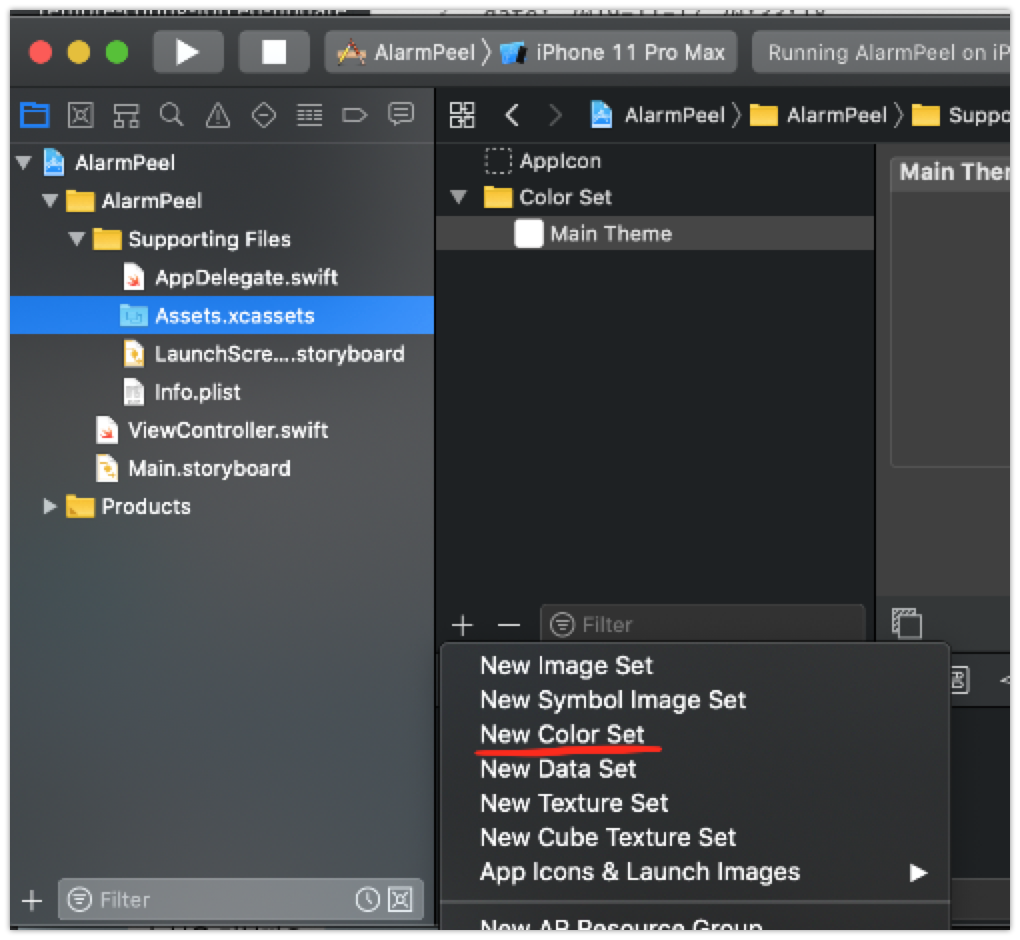This screenshot has height=940, width=1020.
Task: Open the Issue navigator warning icon
Action: pos(218,116)
